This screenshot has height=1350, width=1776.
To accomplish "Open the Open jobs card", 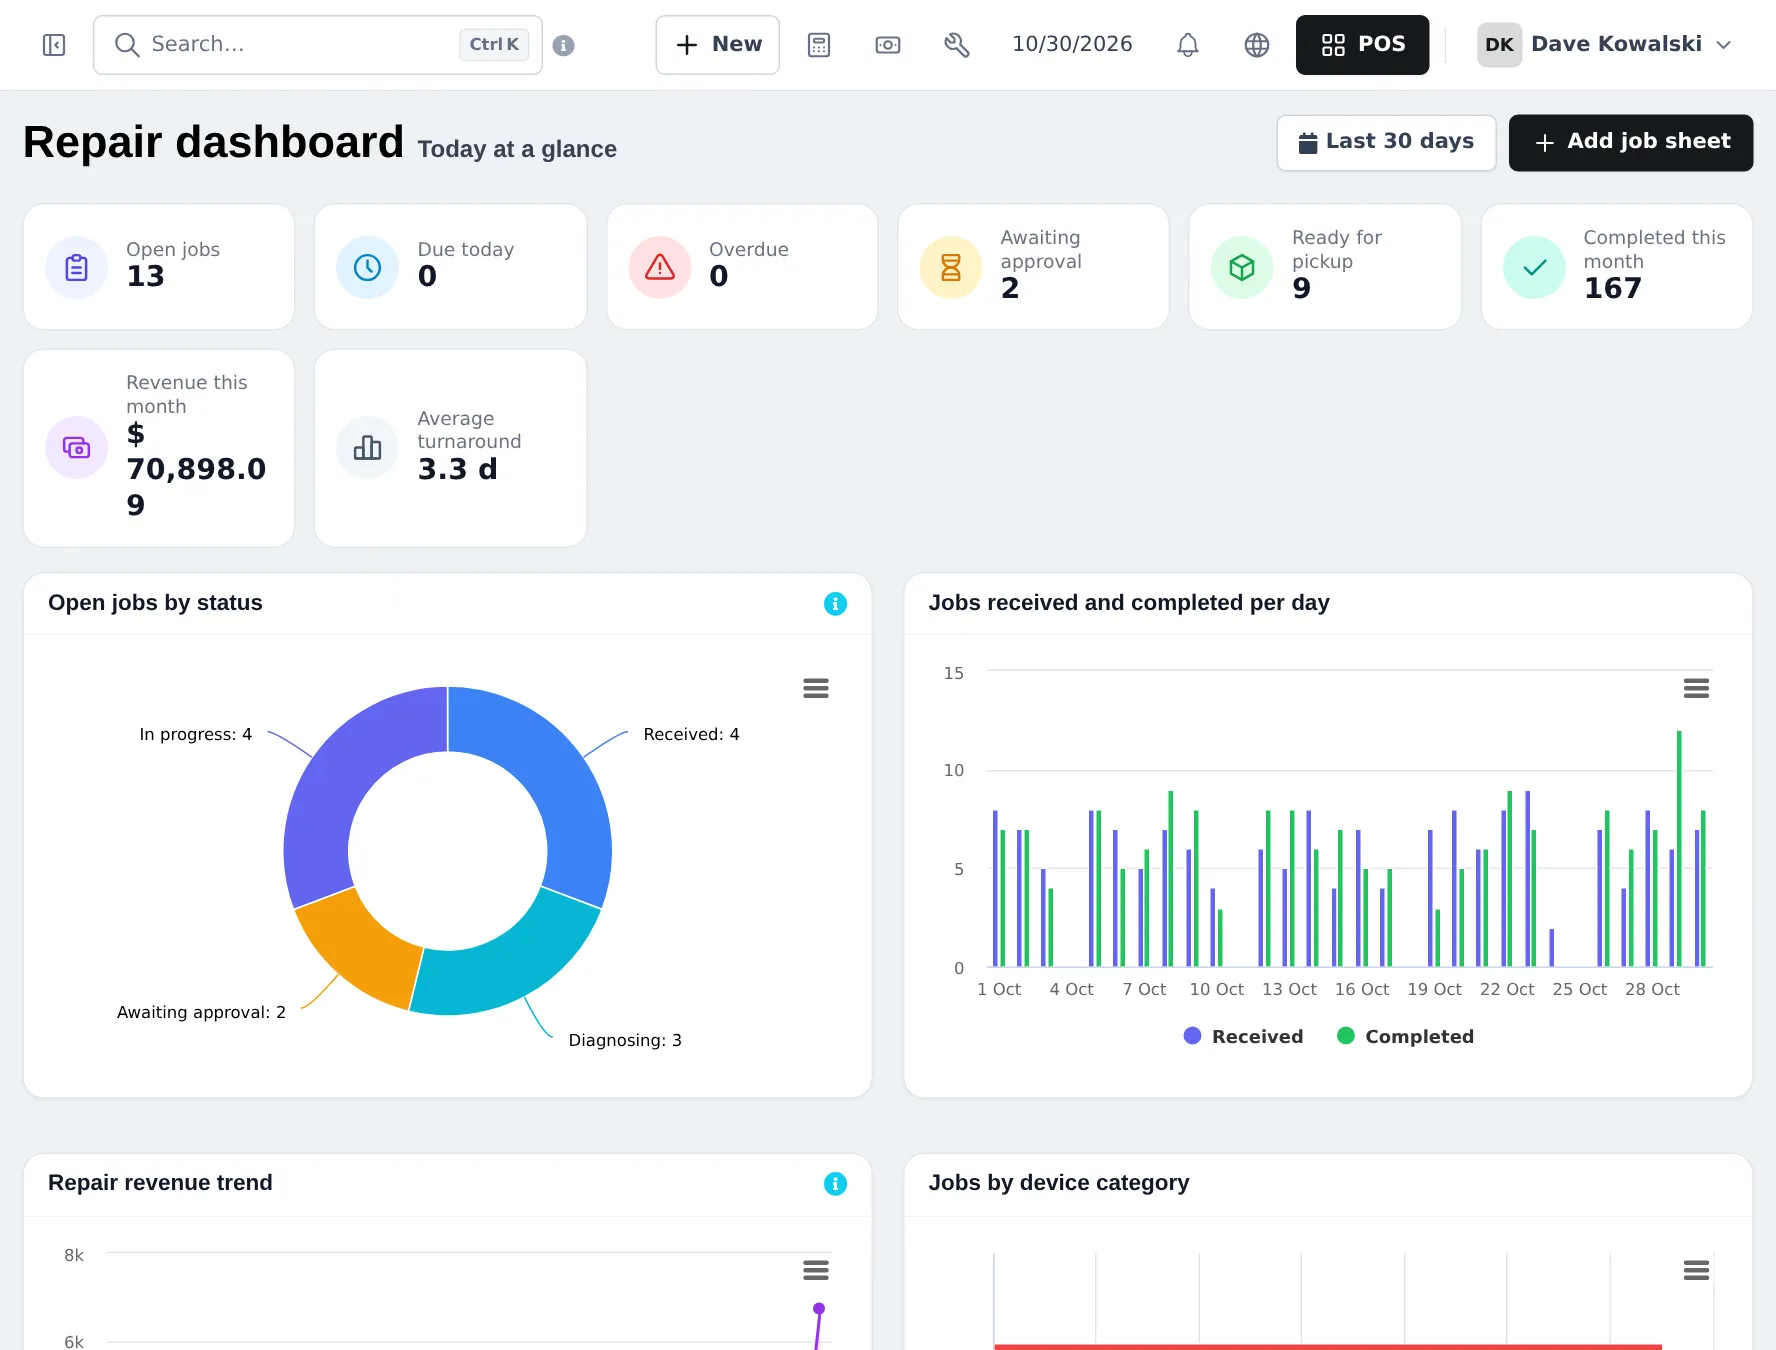I will 159,267.
